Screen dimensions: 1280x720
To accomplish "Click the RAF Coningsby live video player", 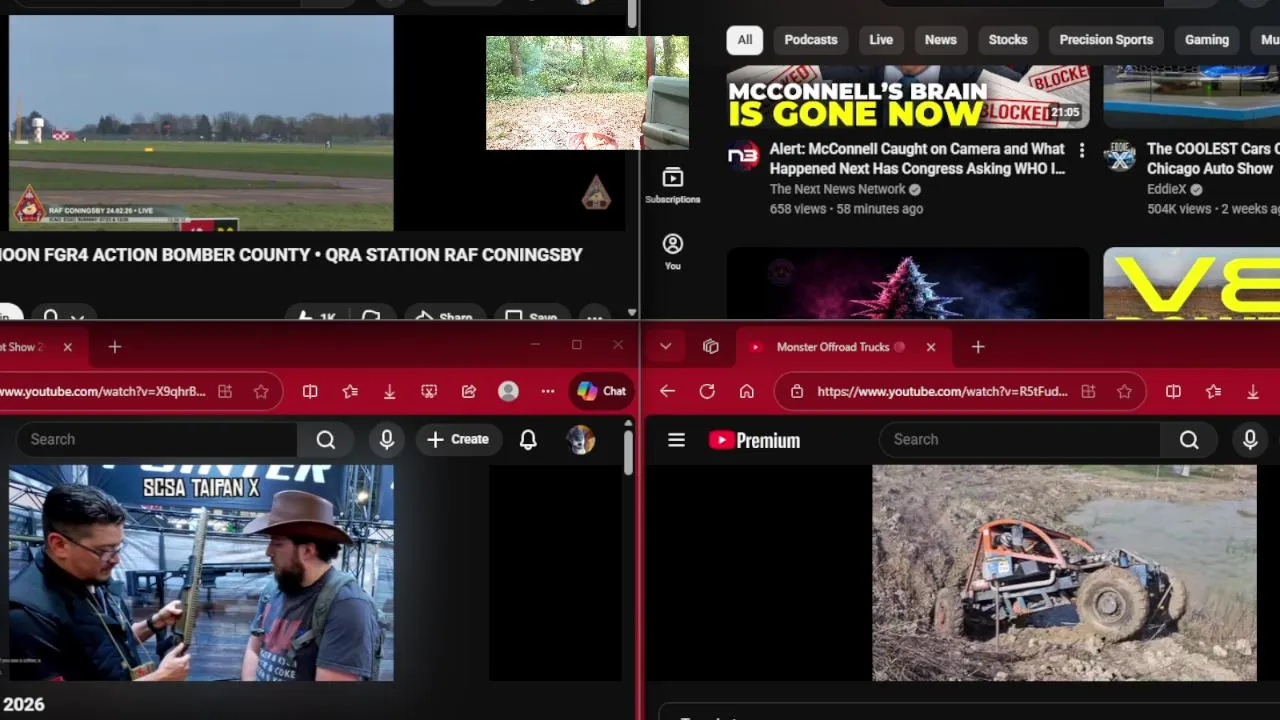I will click(201, 123).
